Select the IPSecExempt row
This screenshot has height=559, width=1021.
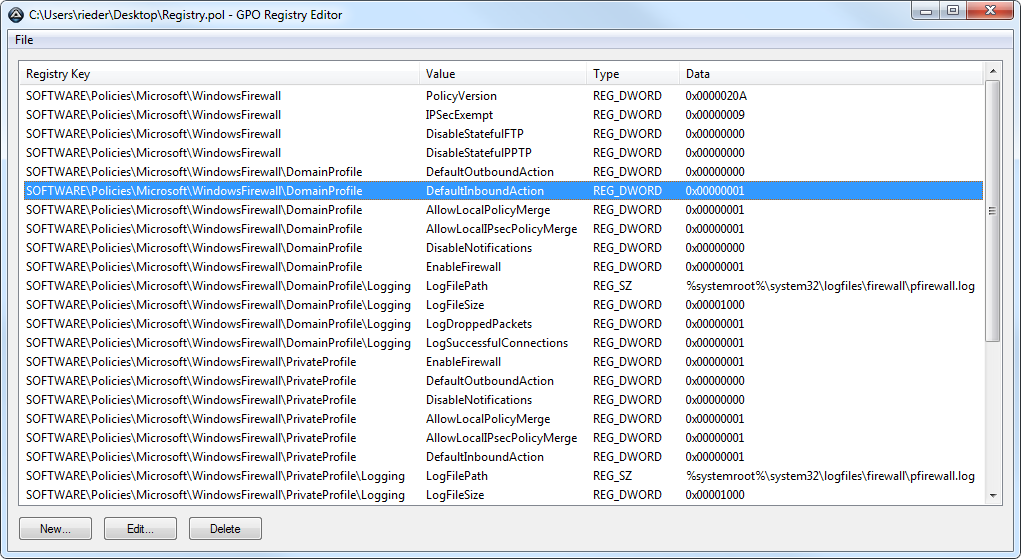point(501,115)
